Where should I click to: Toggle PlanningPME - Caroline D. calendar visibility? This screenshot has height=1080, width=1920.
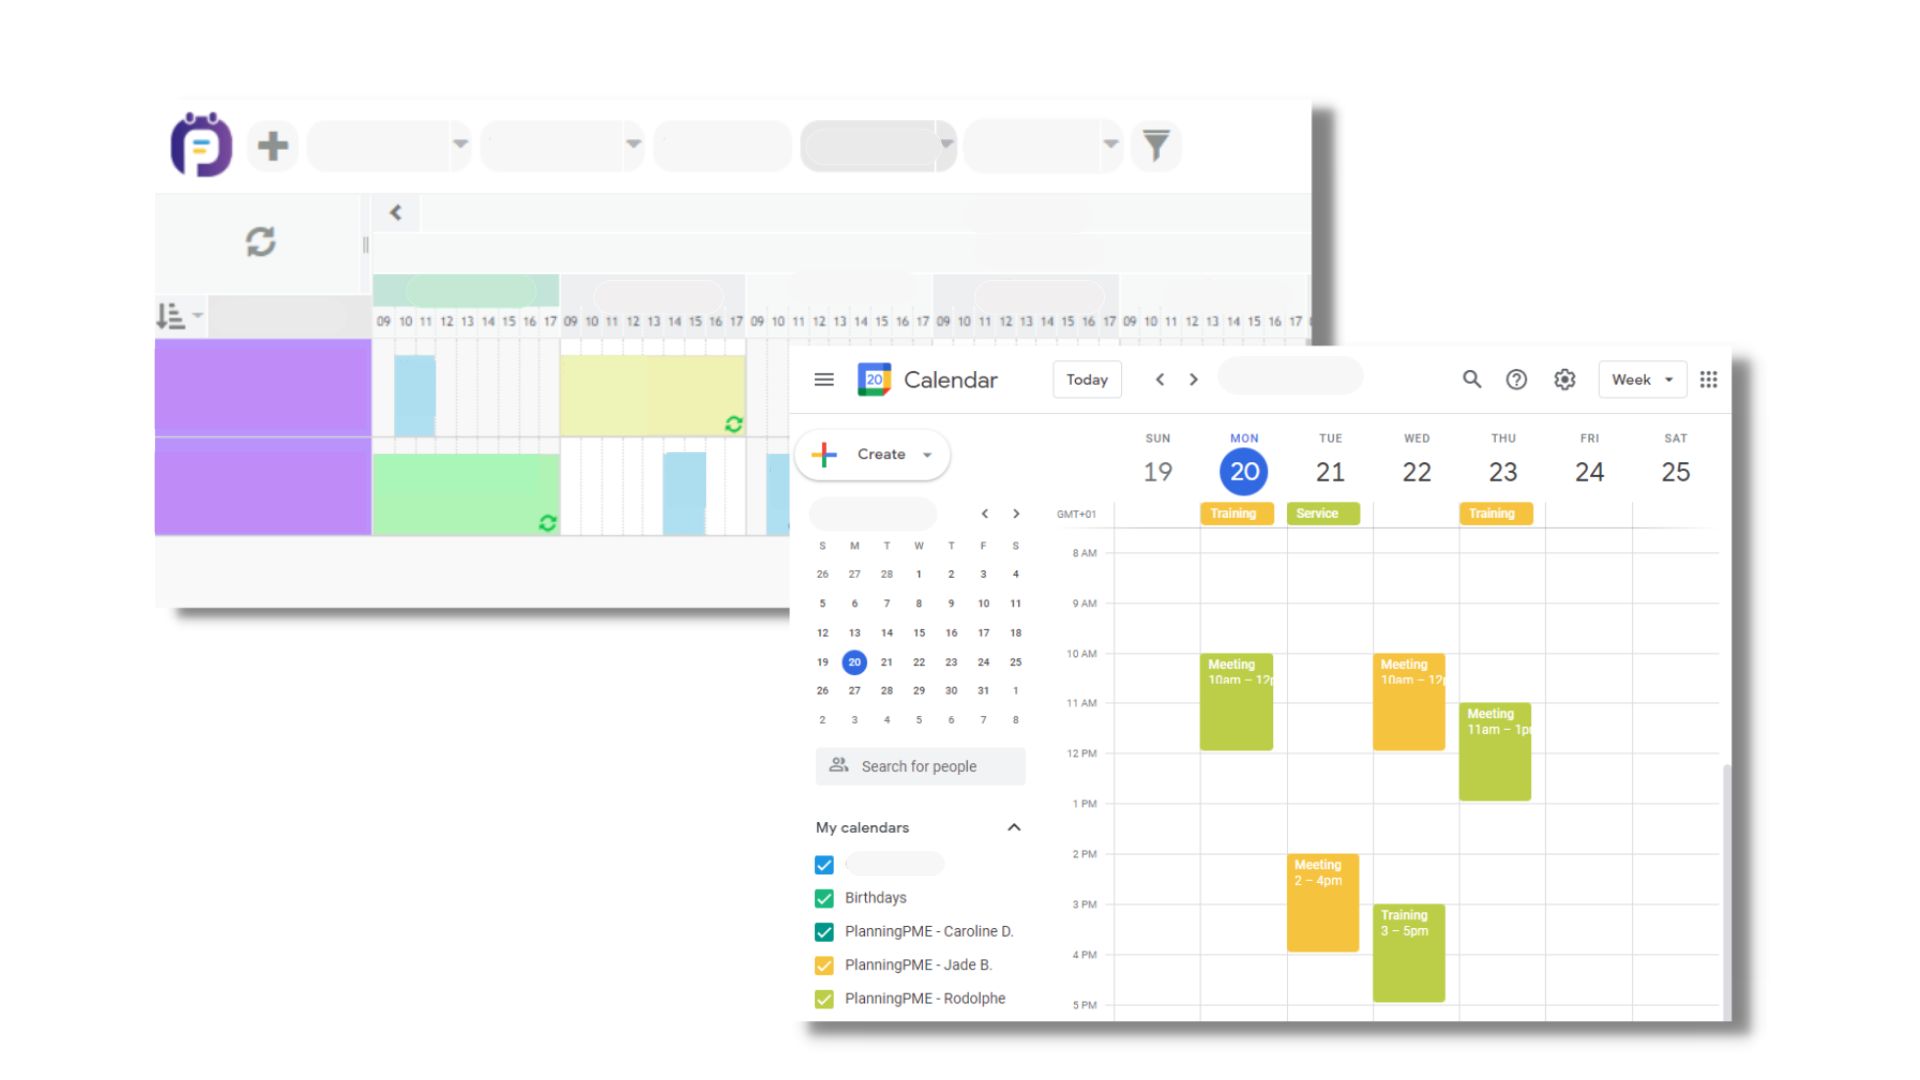[x=825, y=931]
